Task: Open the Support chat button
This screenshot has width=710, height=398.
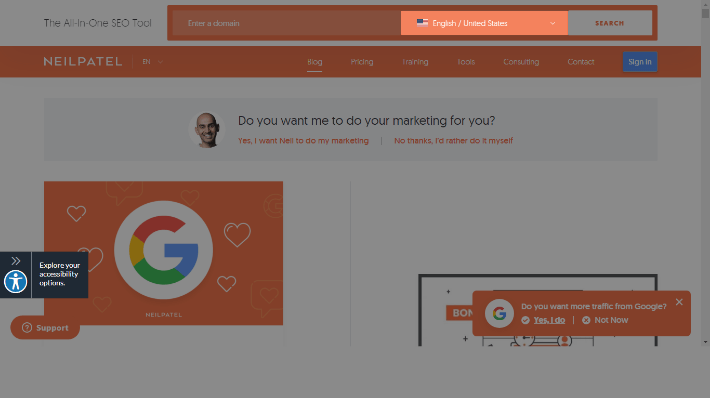Action: (45, 327)
